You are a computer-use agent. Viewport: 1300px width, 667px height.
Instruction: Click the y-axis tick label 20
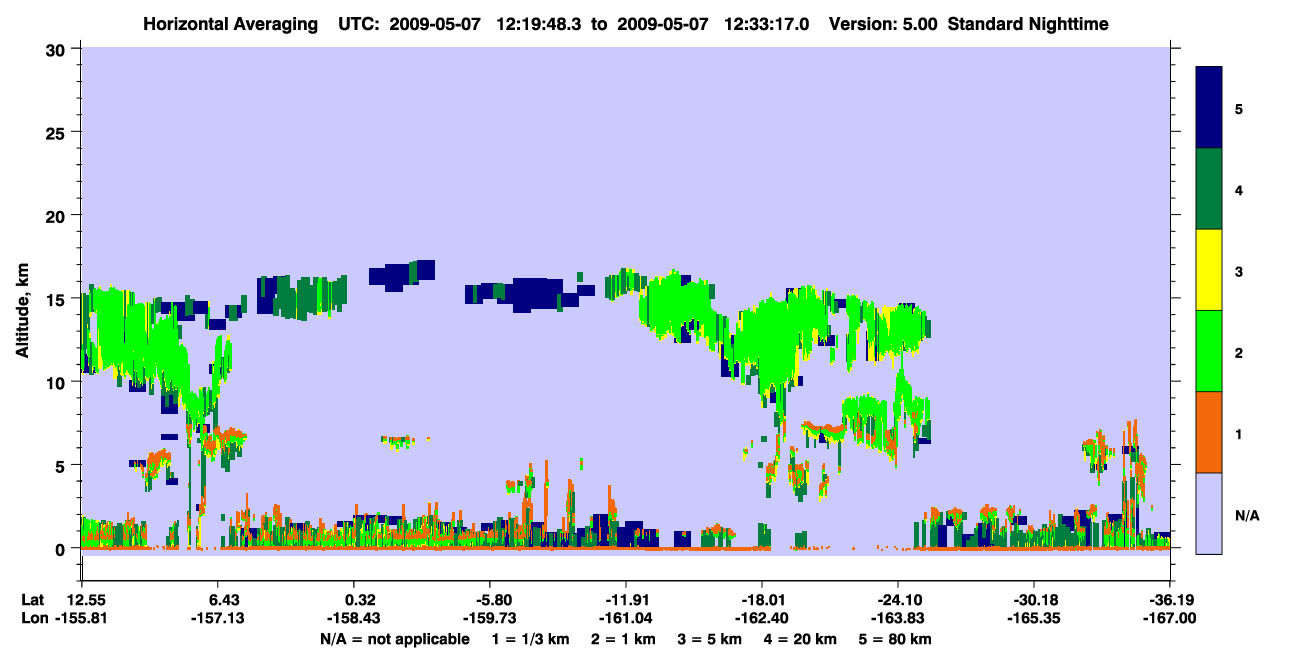pos(58,215)
